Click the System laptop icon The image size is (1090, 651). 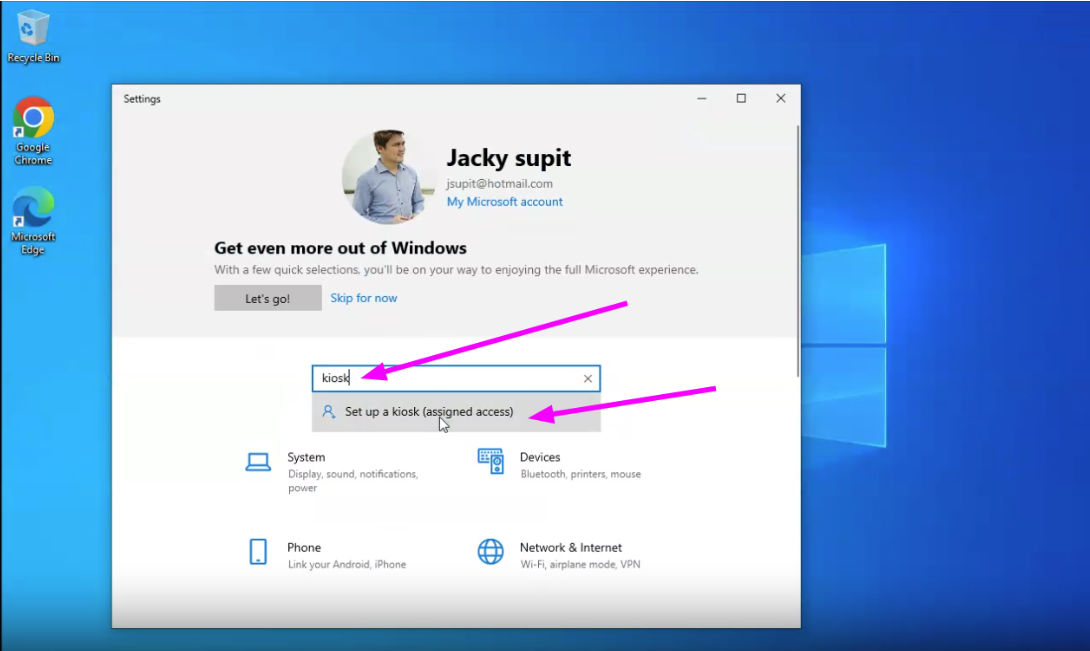click(258, 461)
